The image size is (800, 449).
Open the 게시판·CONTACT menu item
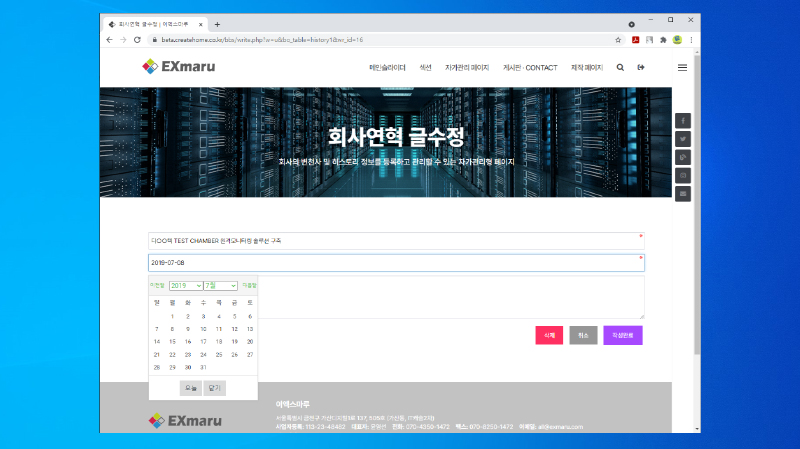[530, 67]
